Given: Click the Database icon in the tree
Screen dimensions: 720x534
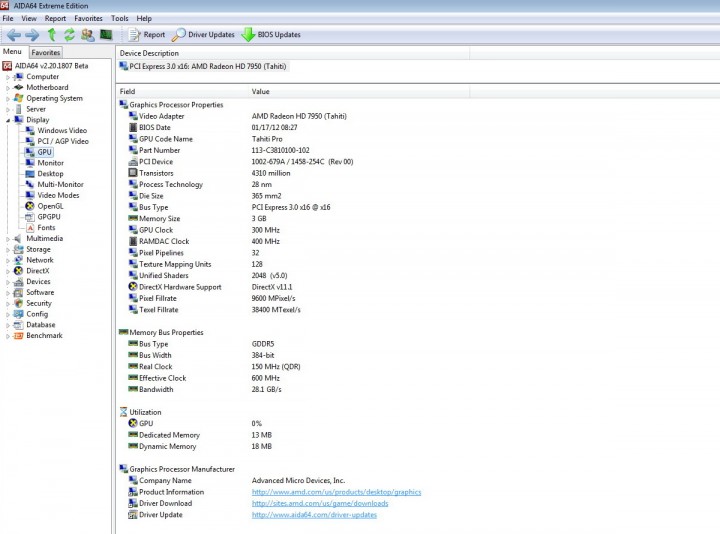Looking at the screenshot, I should [x=18, y=325].
